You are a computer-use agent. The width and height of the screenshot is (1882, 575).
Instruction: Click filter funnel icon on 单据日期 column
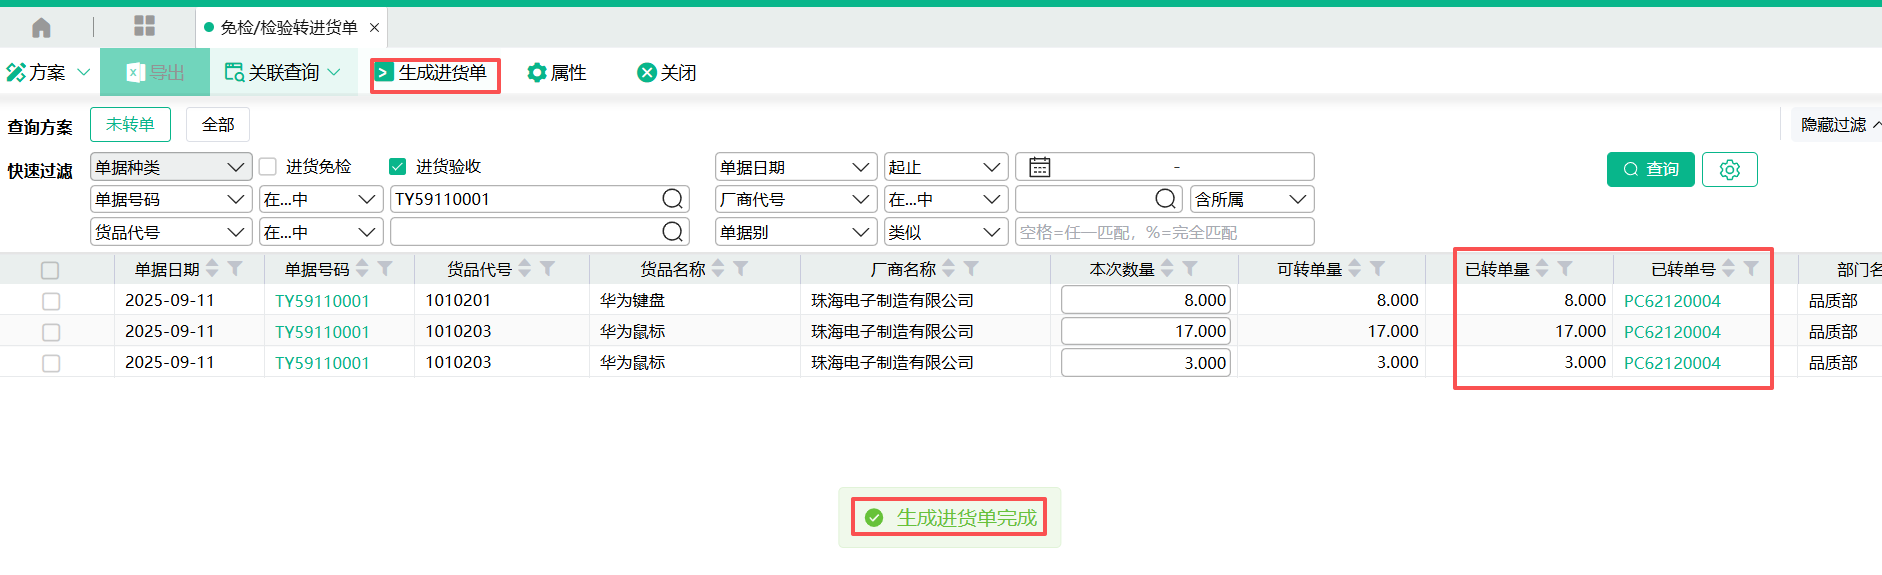(235, 269)
